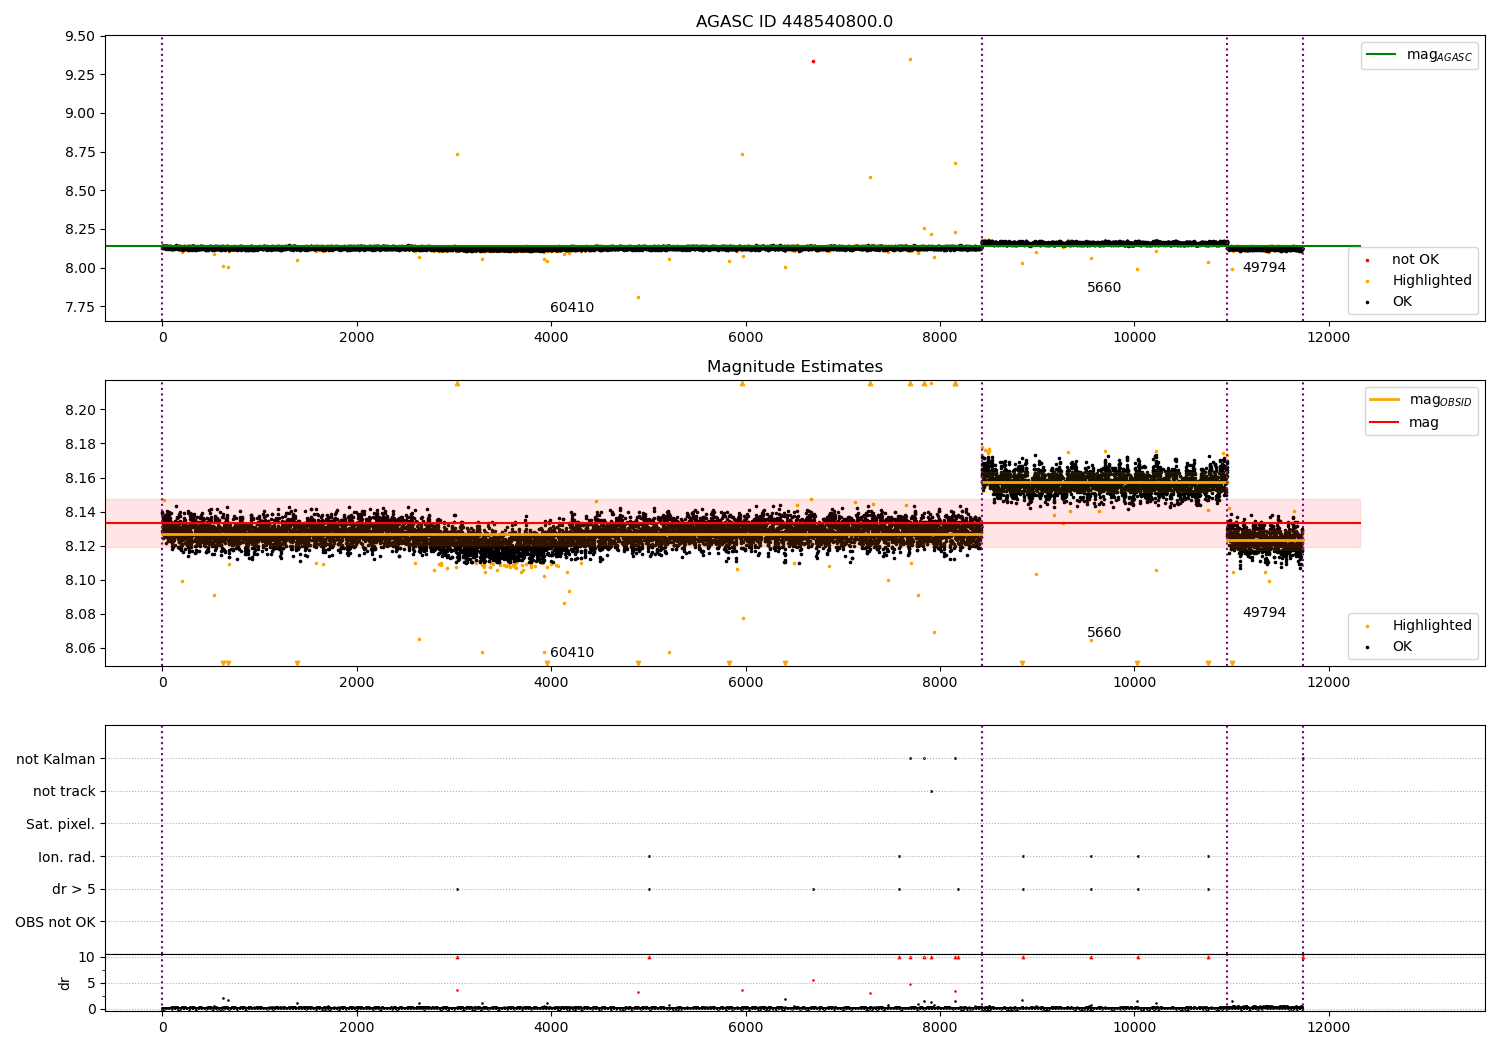Click the red not-OK outlier point in top plot
Image resolution: width=1500 pixels, height=1050 pixels.
[813, 61]
